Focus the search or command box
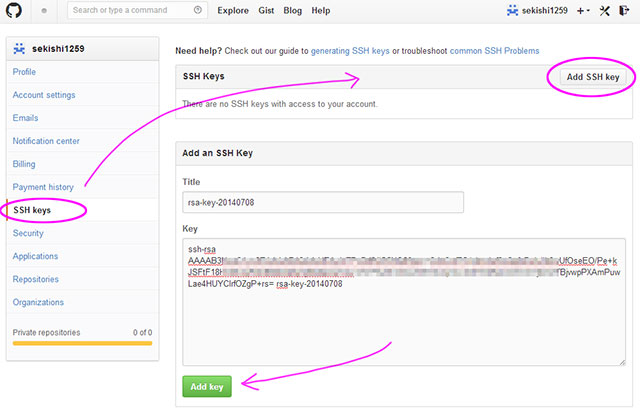640x414 pixels. 137,10
